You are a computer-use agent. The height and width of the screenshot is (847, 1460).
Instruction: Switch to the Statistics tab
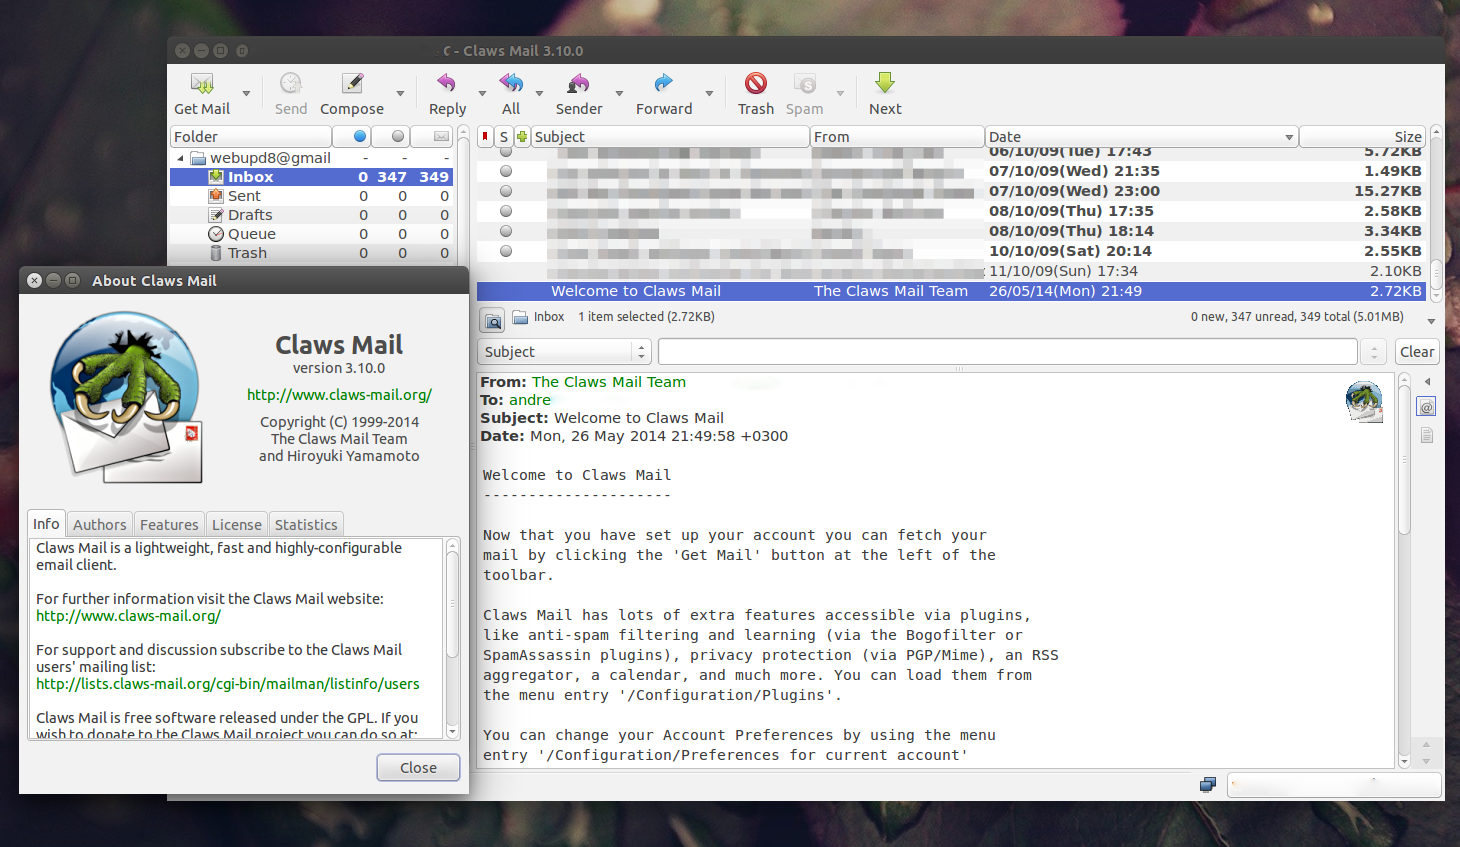pyautogui.click(x=306, y=525)
